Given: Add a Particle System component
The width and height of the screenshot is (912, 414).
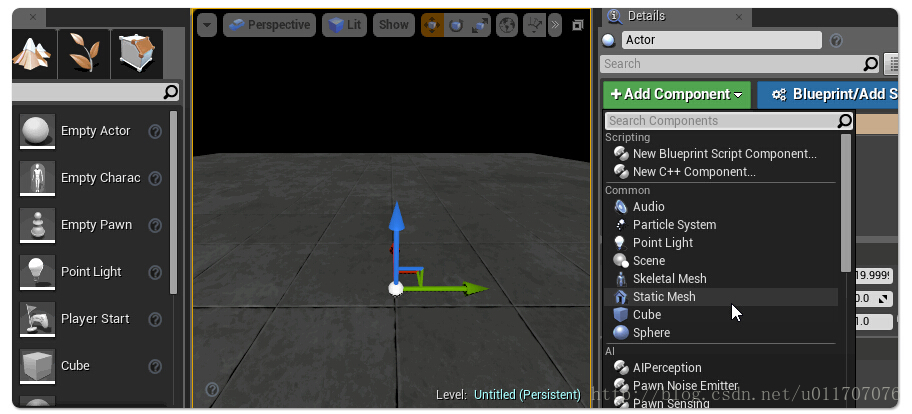Looking at the screenshot, I should tap(674, 225).
